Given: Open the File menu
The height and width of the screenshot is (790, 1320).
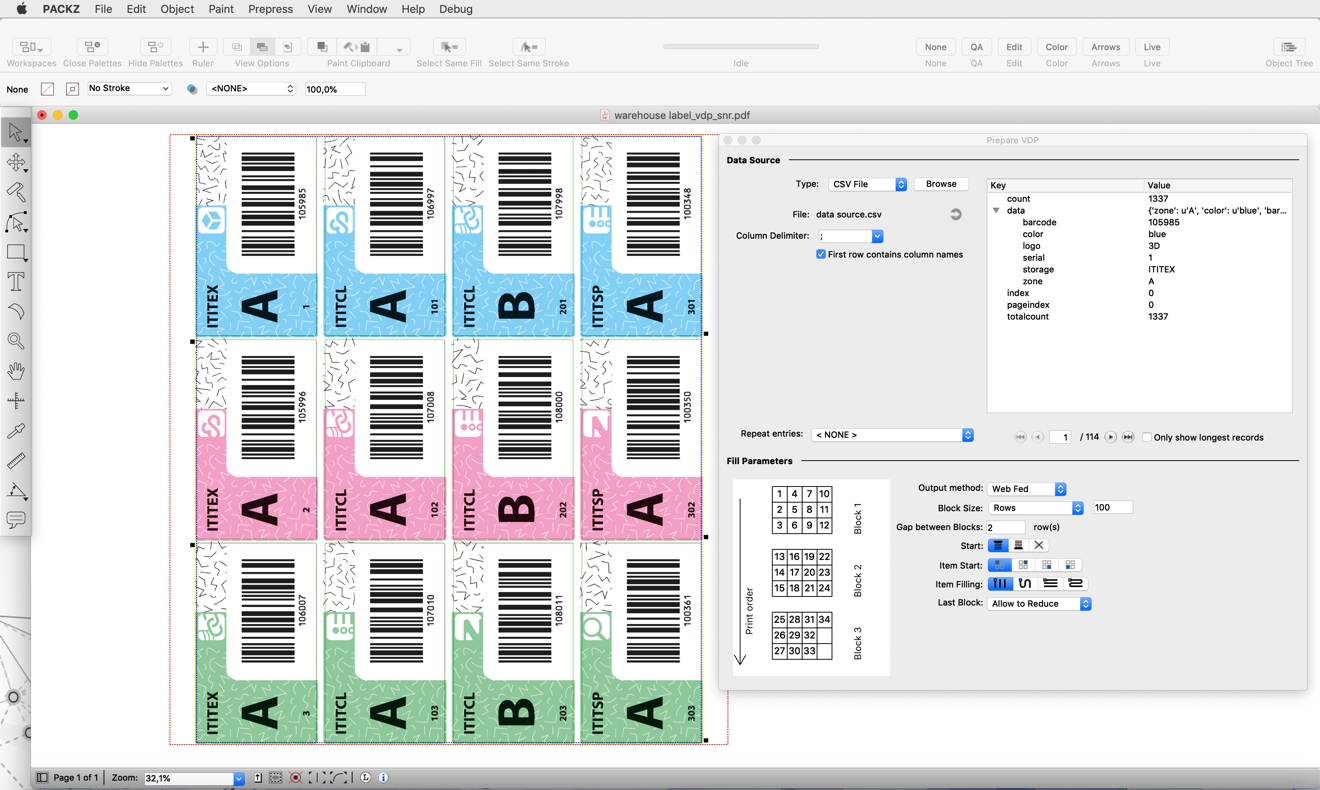Looking at the screenshot, I should (103, 9).
